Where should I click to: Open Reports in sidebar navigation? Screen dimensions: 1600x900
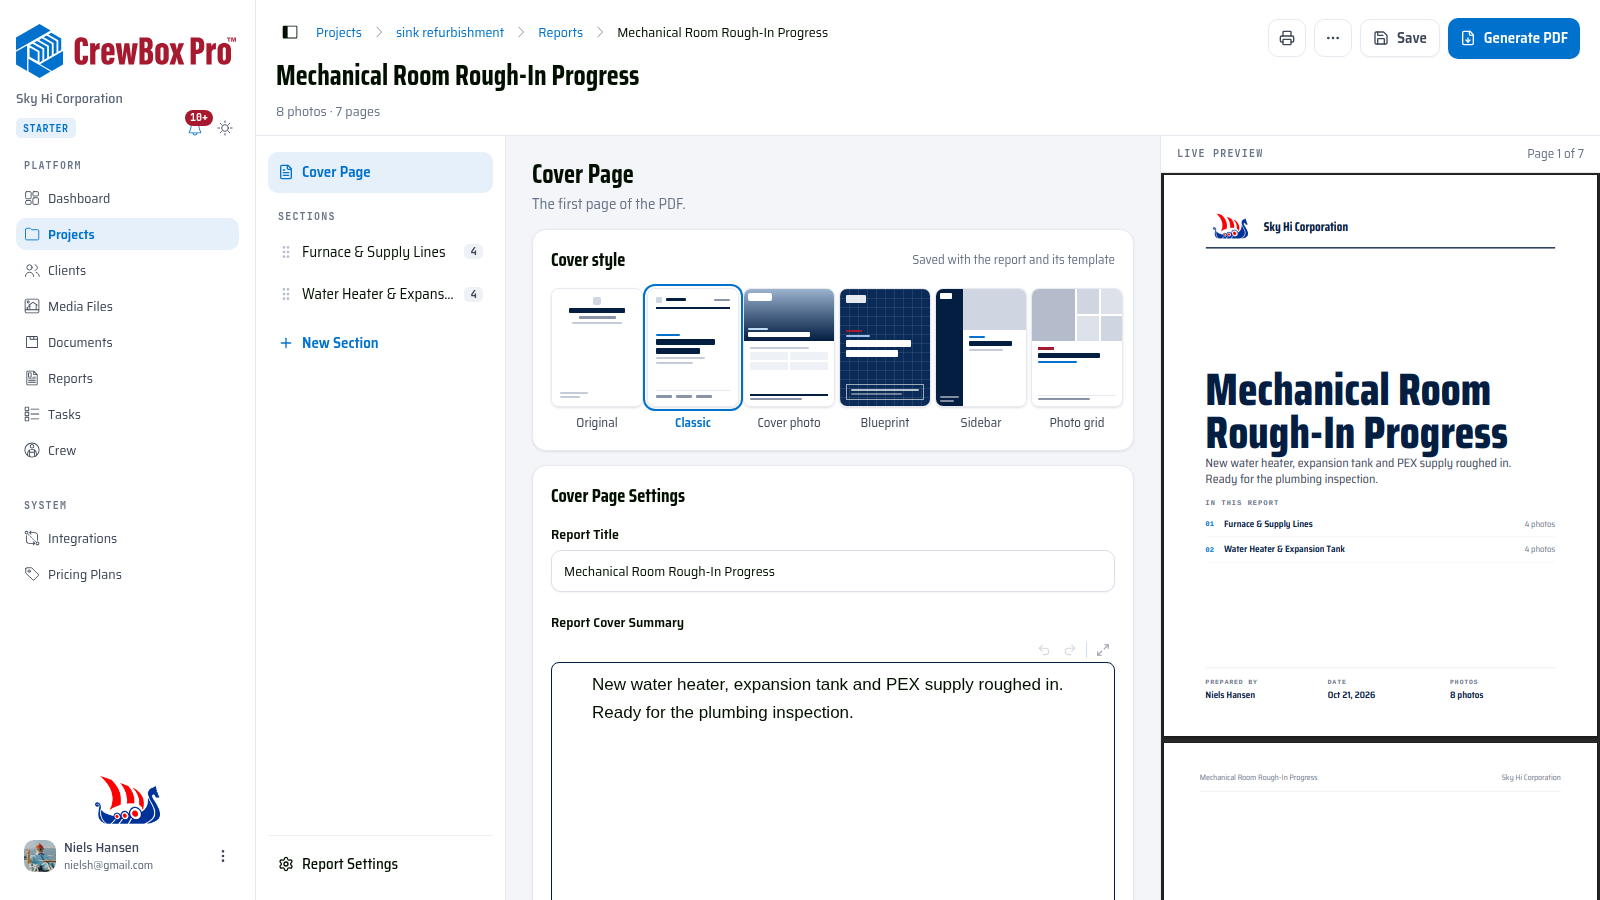[127, 378]
